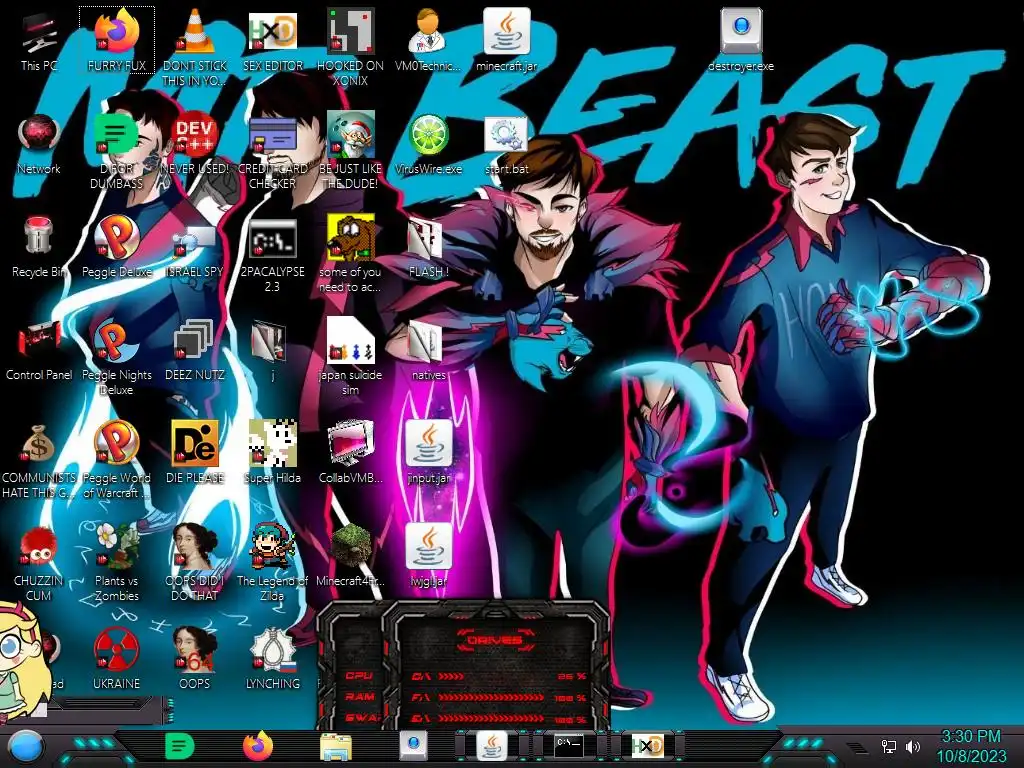Select the VirusWire.exe lime icon
This screenshot has width=1024, height=768.
(x=428, y=144)
